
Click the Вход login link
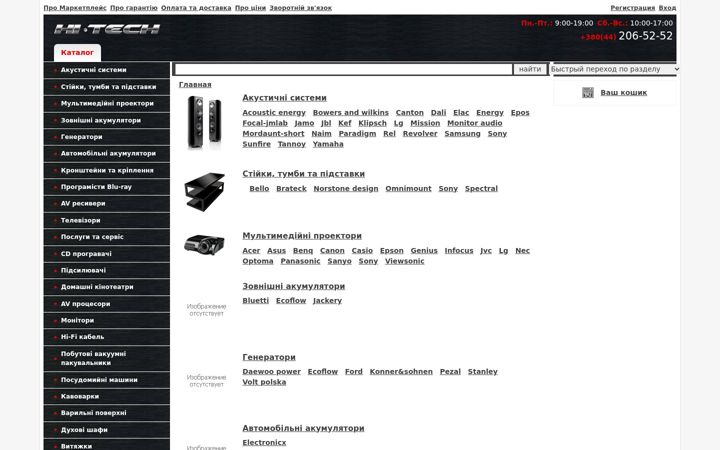pyautogui.click(x=667, y=8)
